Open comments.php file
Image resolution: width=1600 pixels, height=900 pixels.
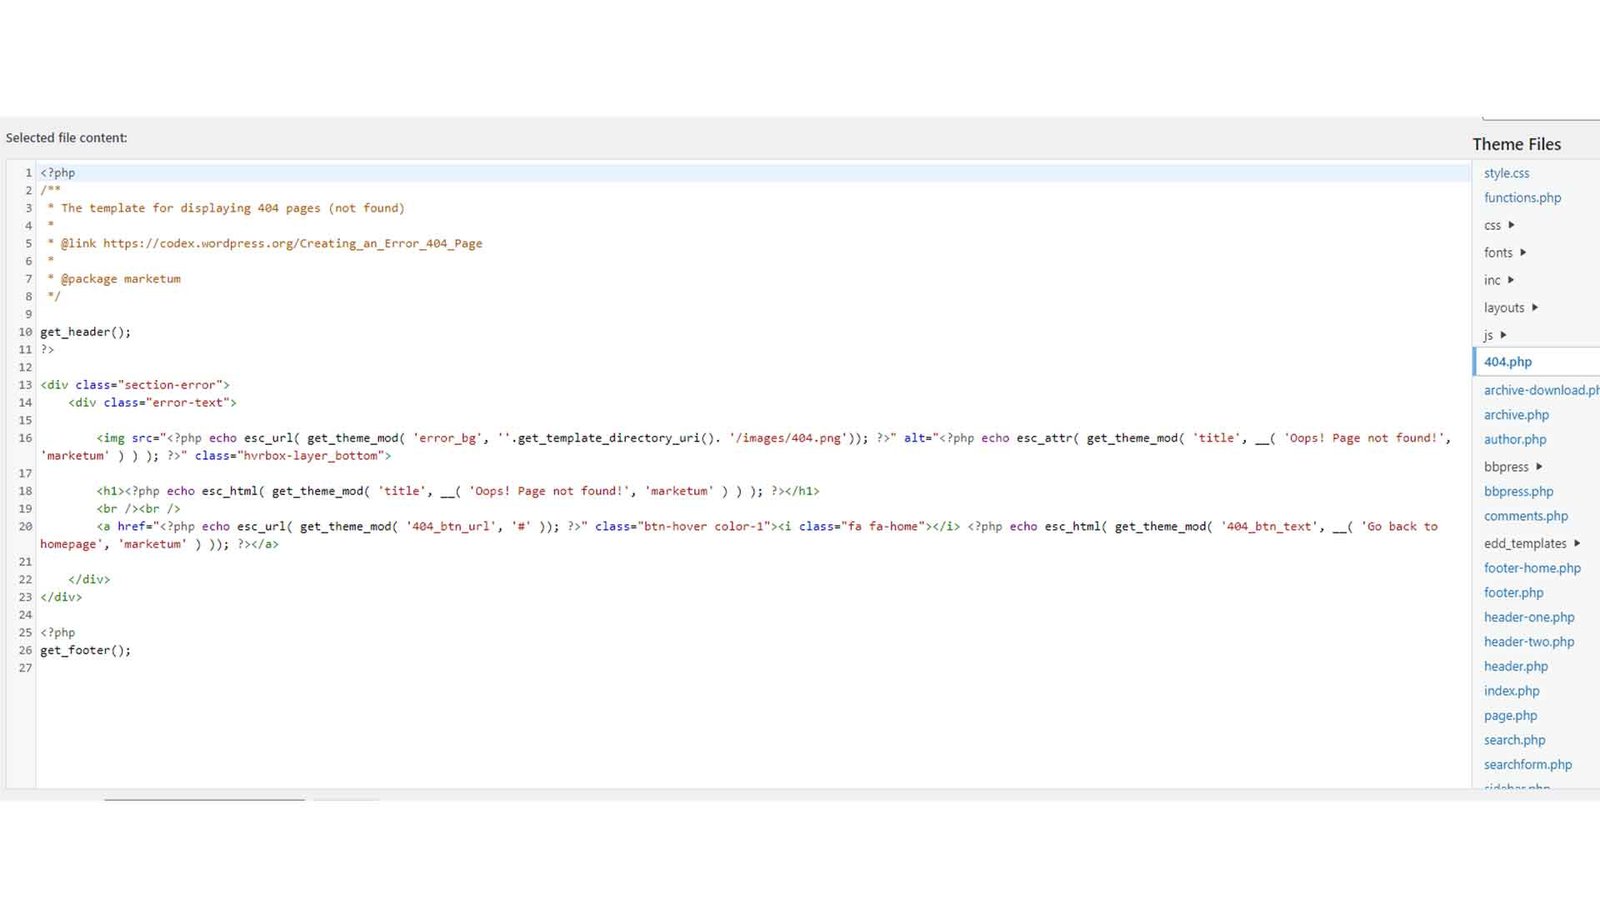point(1526,516)
